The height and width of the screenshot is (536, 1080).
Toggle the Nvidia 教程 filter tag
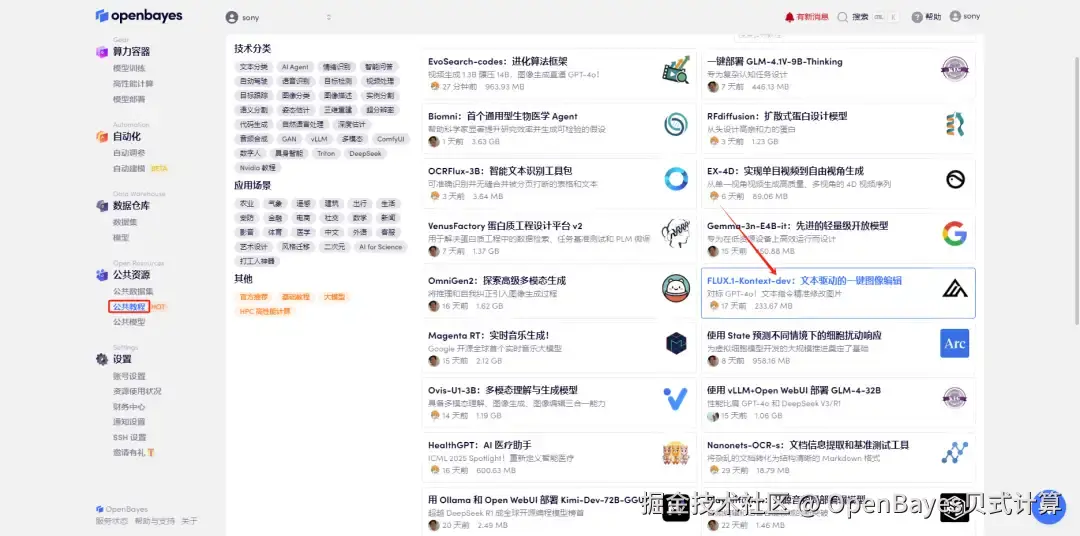pyautogui.click(x=258, y=167)
